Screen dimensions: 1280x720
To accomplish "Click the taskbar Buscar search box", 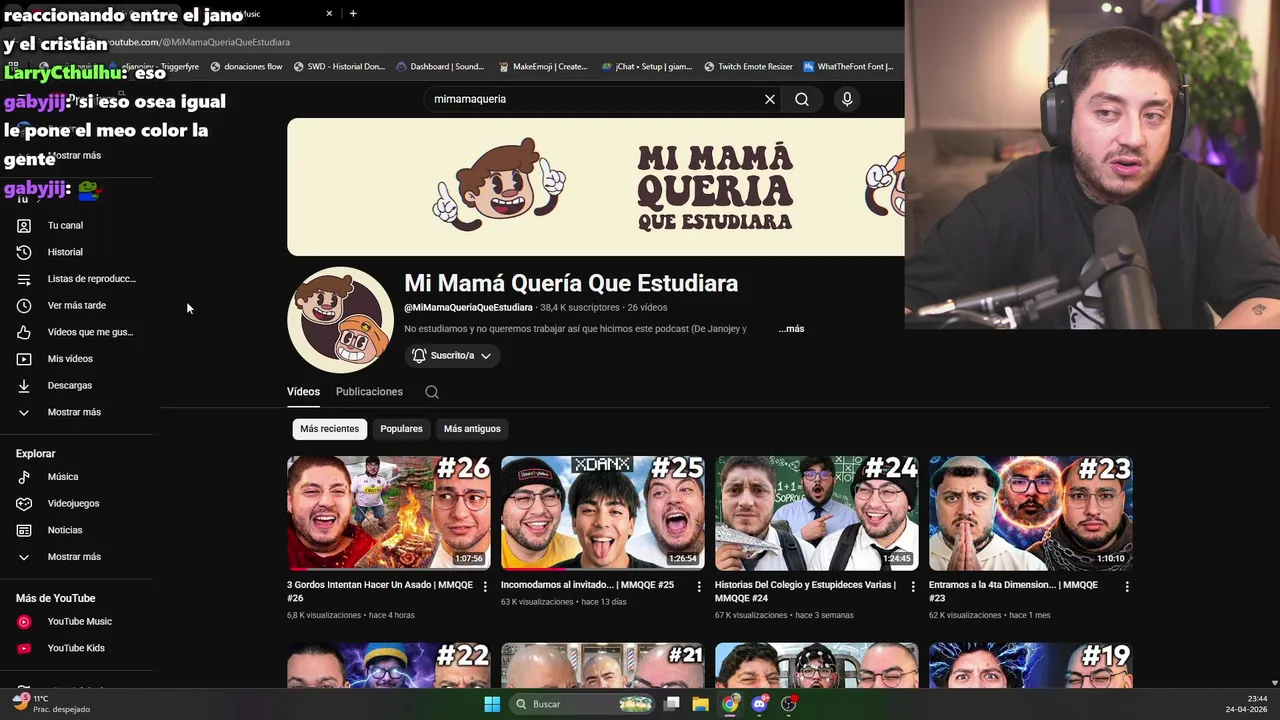I will (583, 704).
